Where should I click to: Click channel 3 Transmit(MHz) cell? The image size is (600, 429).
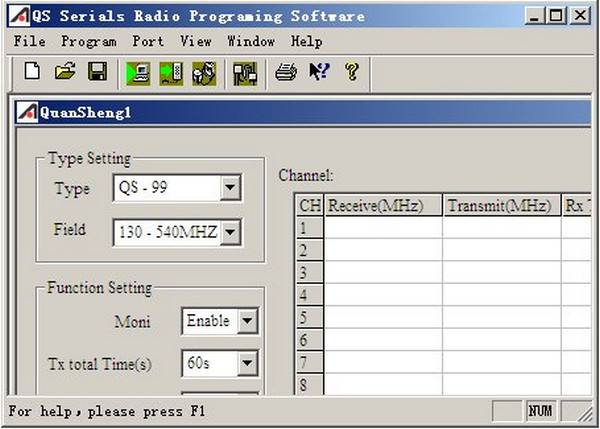502,272
